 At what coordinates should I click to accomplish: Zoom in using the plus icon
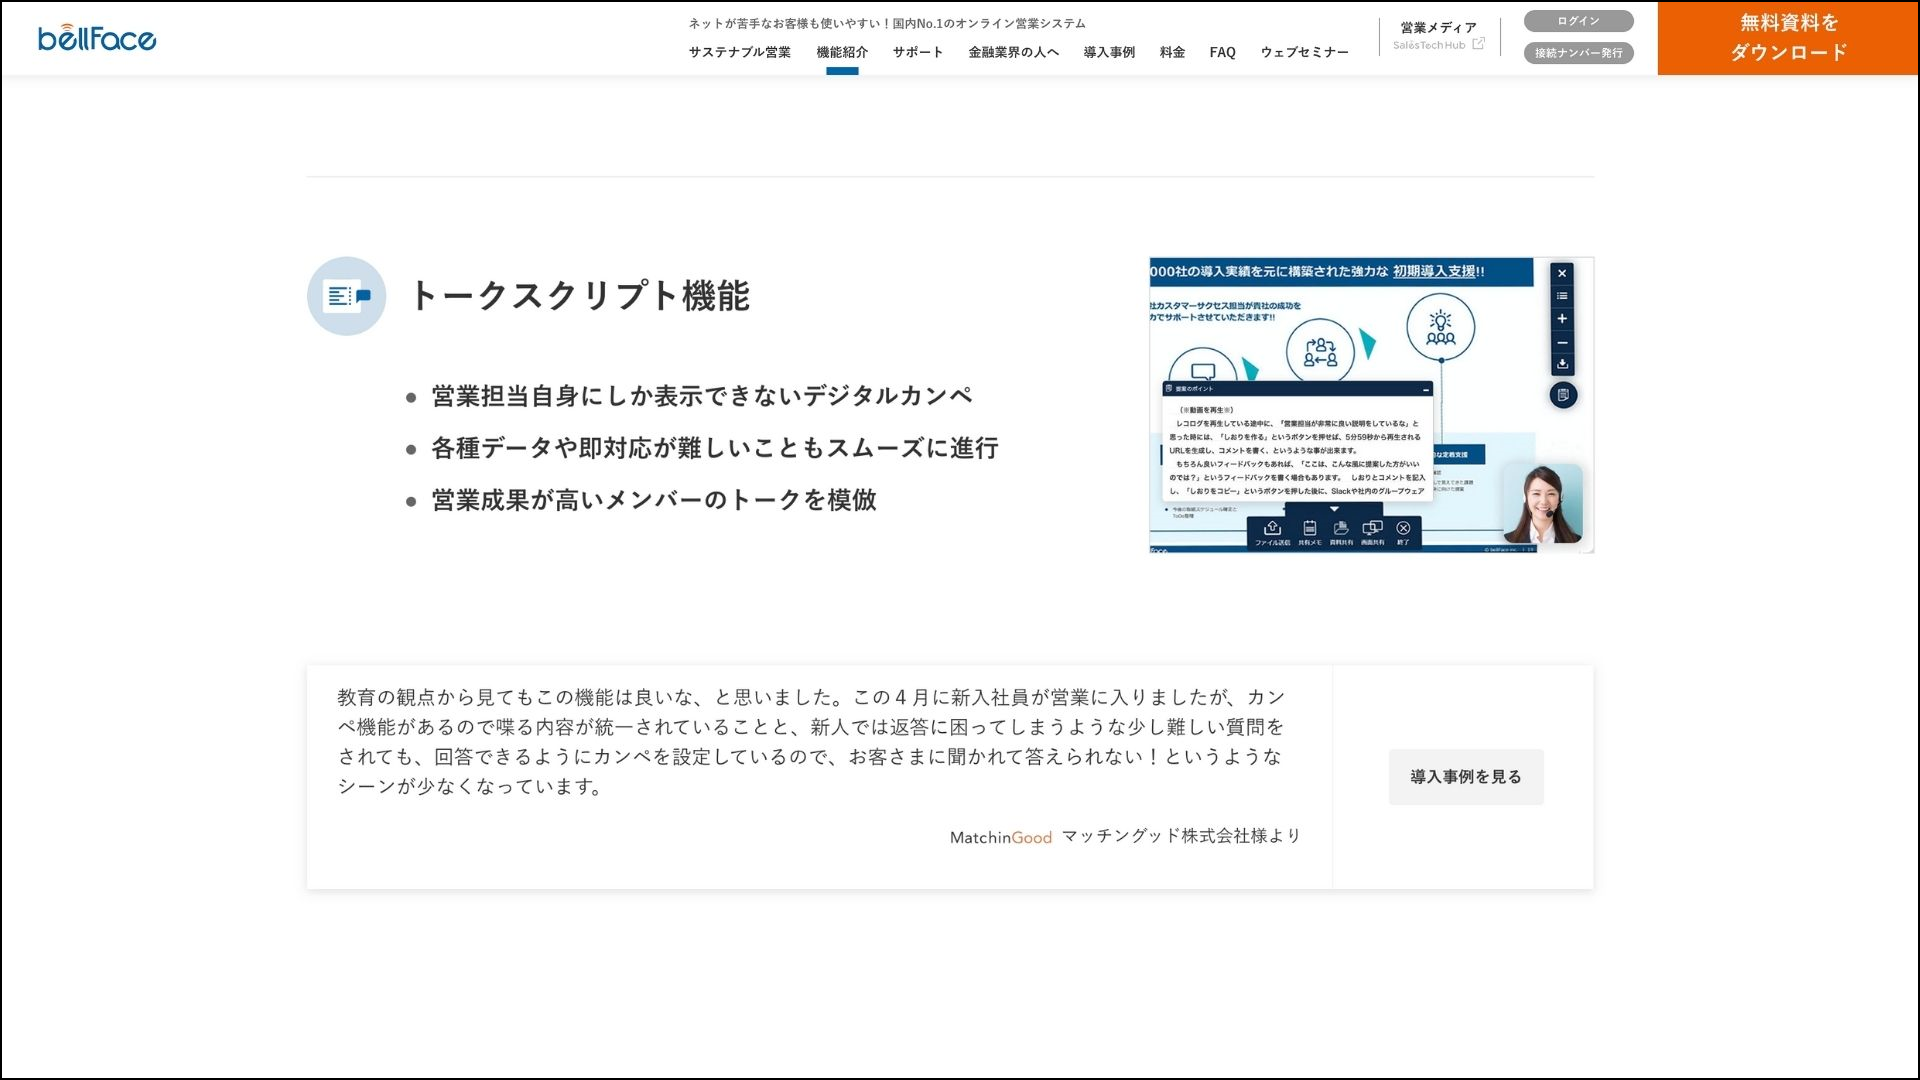tap(1562, 318)
